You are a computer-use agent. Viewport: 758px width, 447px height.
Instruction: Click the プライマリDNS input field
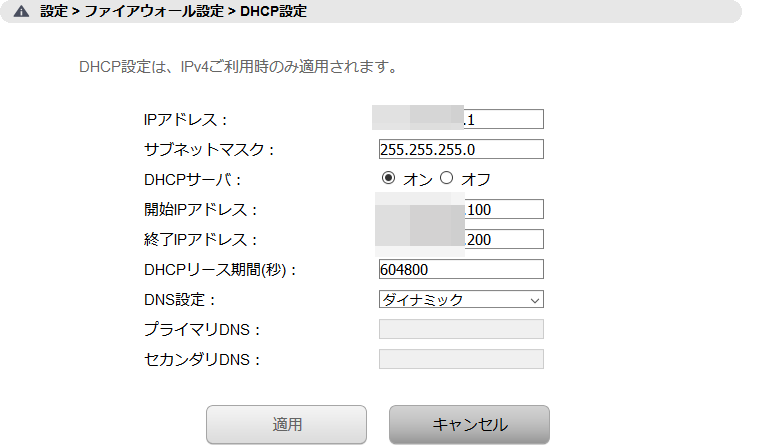tap(461, 329)
